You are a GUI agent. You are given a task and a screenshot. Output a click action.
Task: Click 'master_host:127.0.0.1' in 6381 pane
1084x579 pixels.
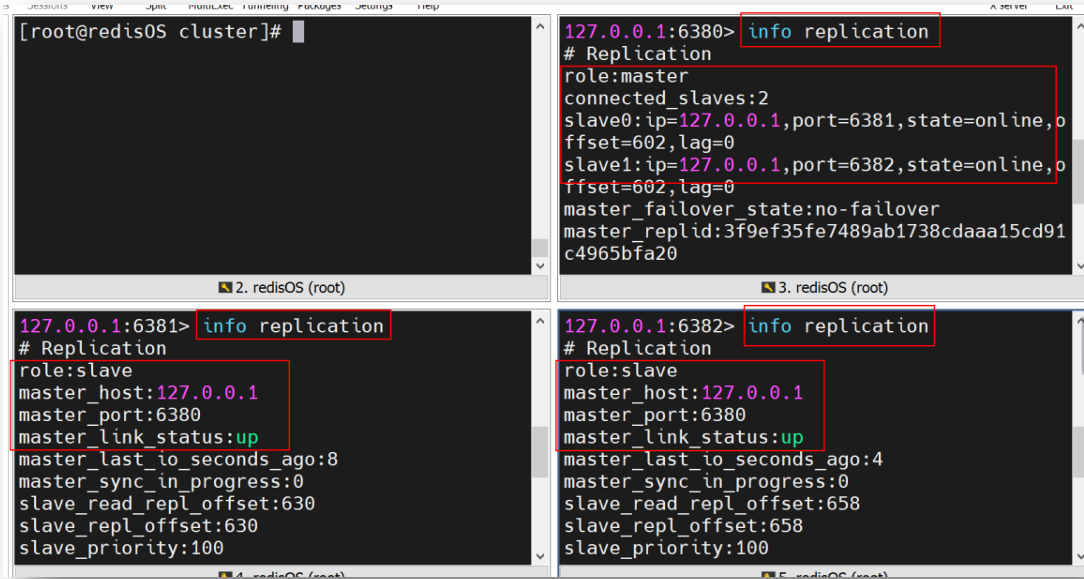point(138,392)
